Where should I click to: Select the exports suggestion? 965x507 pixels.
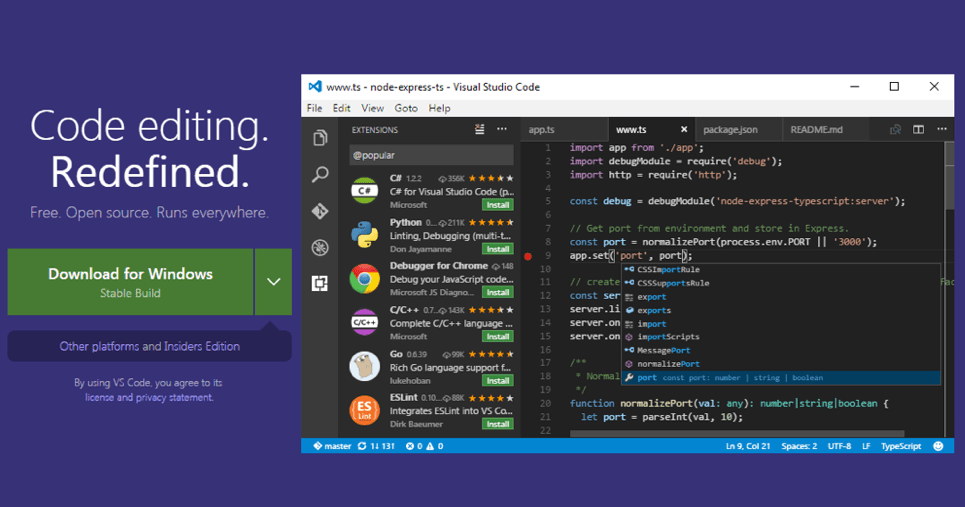[x=781, y=310]
